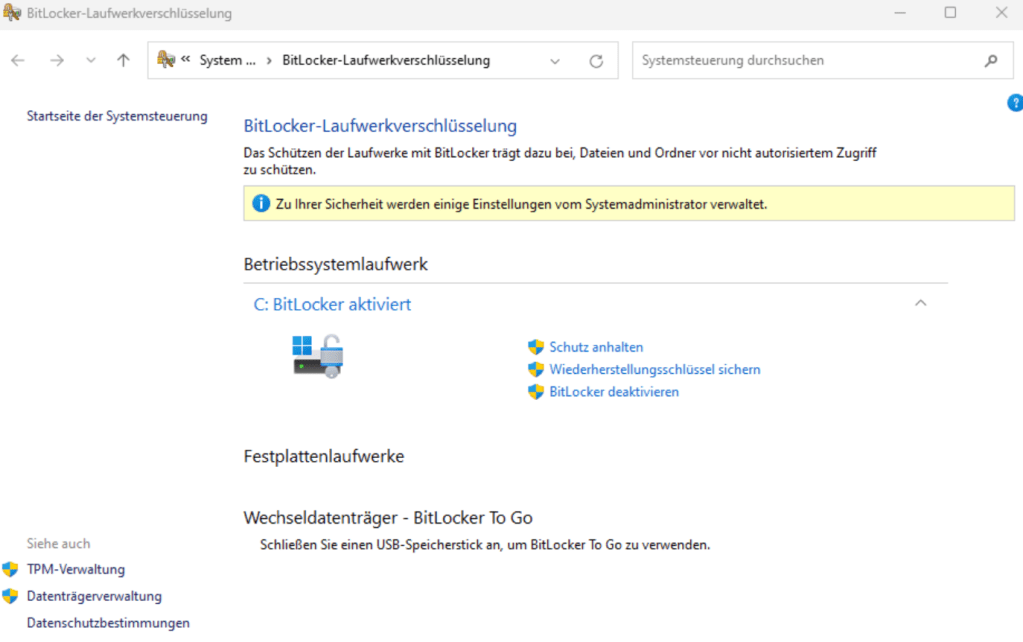Open Wiederherstellungsschlüssel sichern
The height and width of the screenshot is (642, 1023).
coord(655,369)
